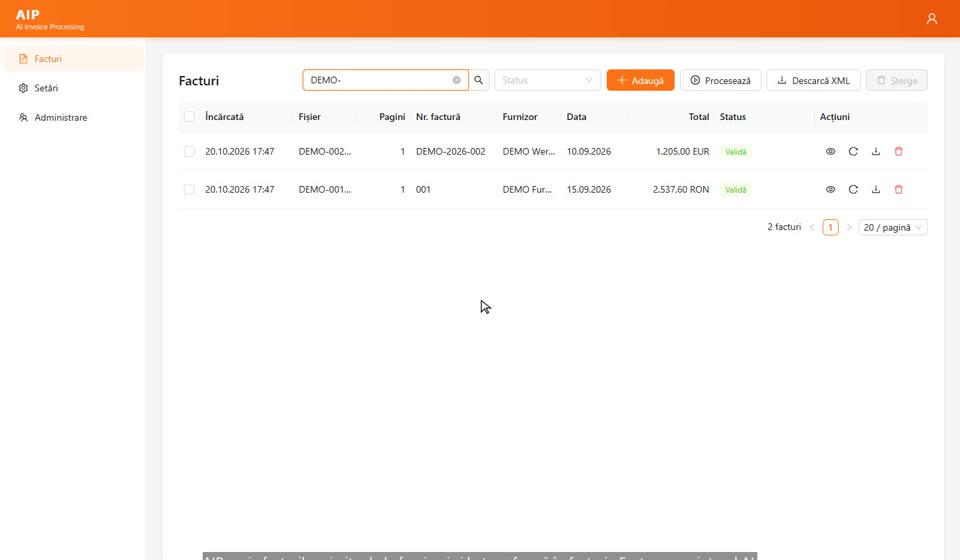Image resolution: width=960 pixels, height=560 pixels.
Task: Click the Data column header
Action: pyautogui.click(x=576, y=116)
